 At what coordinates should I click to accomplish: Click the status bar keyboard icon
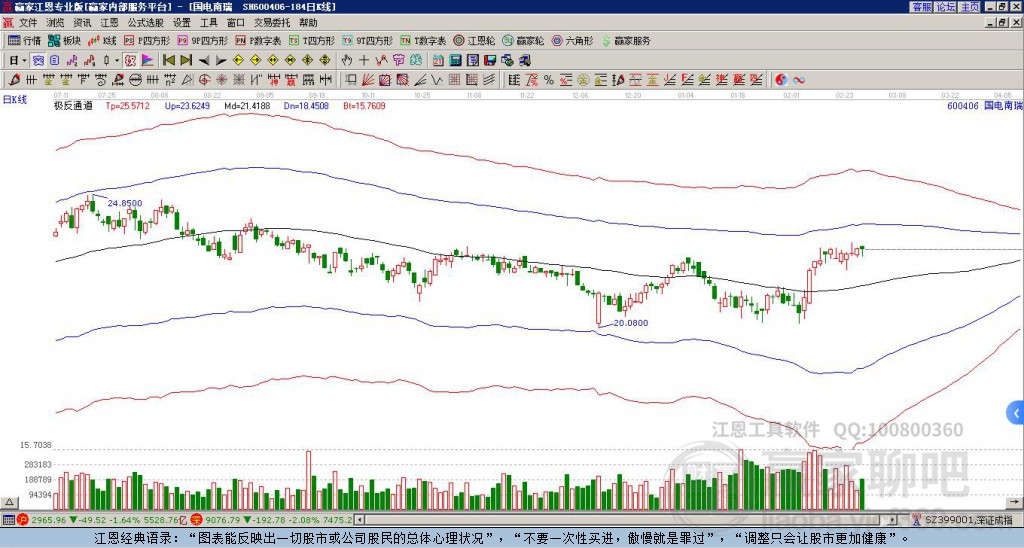[8, 520]
